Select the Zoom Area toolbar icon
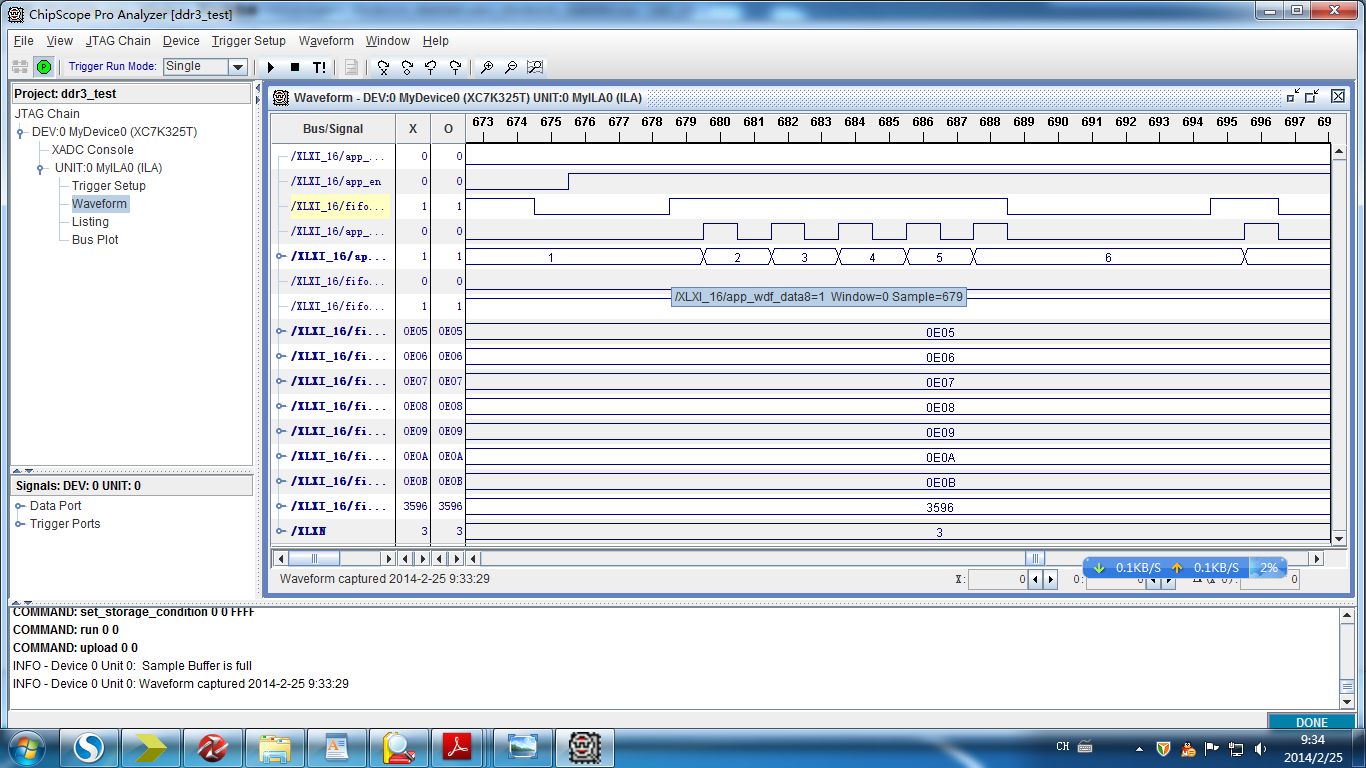1366x768 pixels. click(x=535, y=67)
